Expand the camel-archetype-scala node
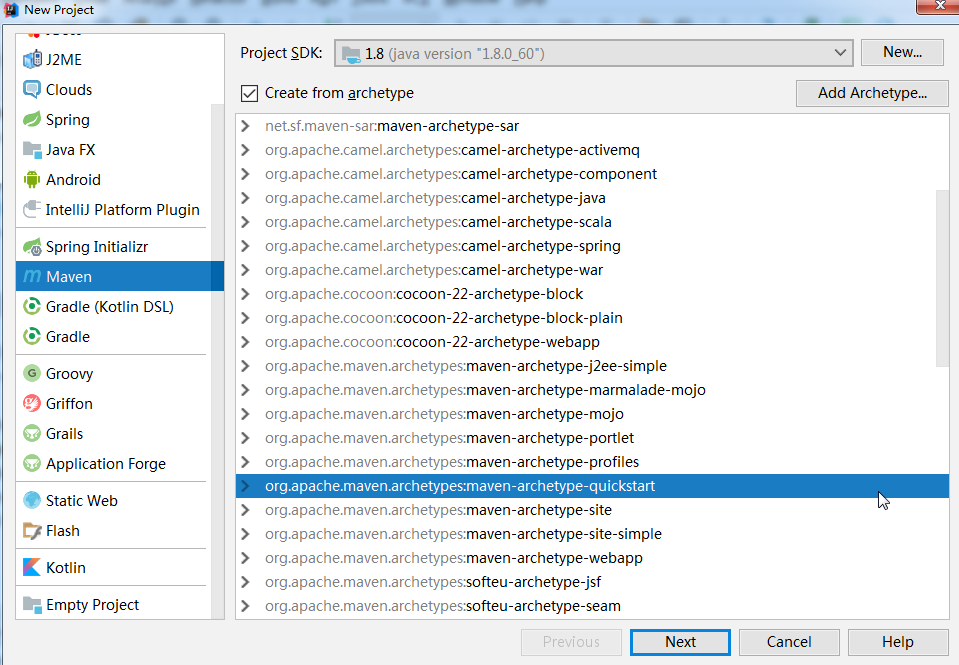Screen dimensions: 959x665 pyautogui.click(x=245, y=221)
